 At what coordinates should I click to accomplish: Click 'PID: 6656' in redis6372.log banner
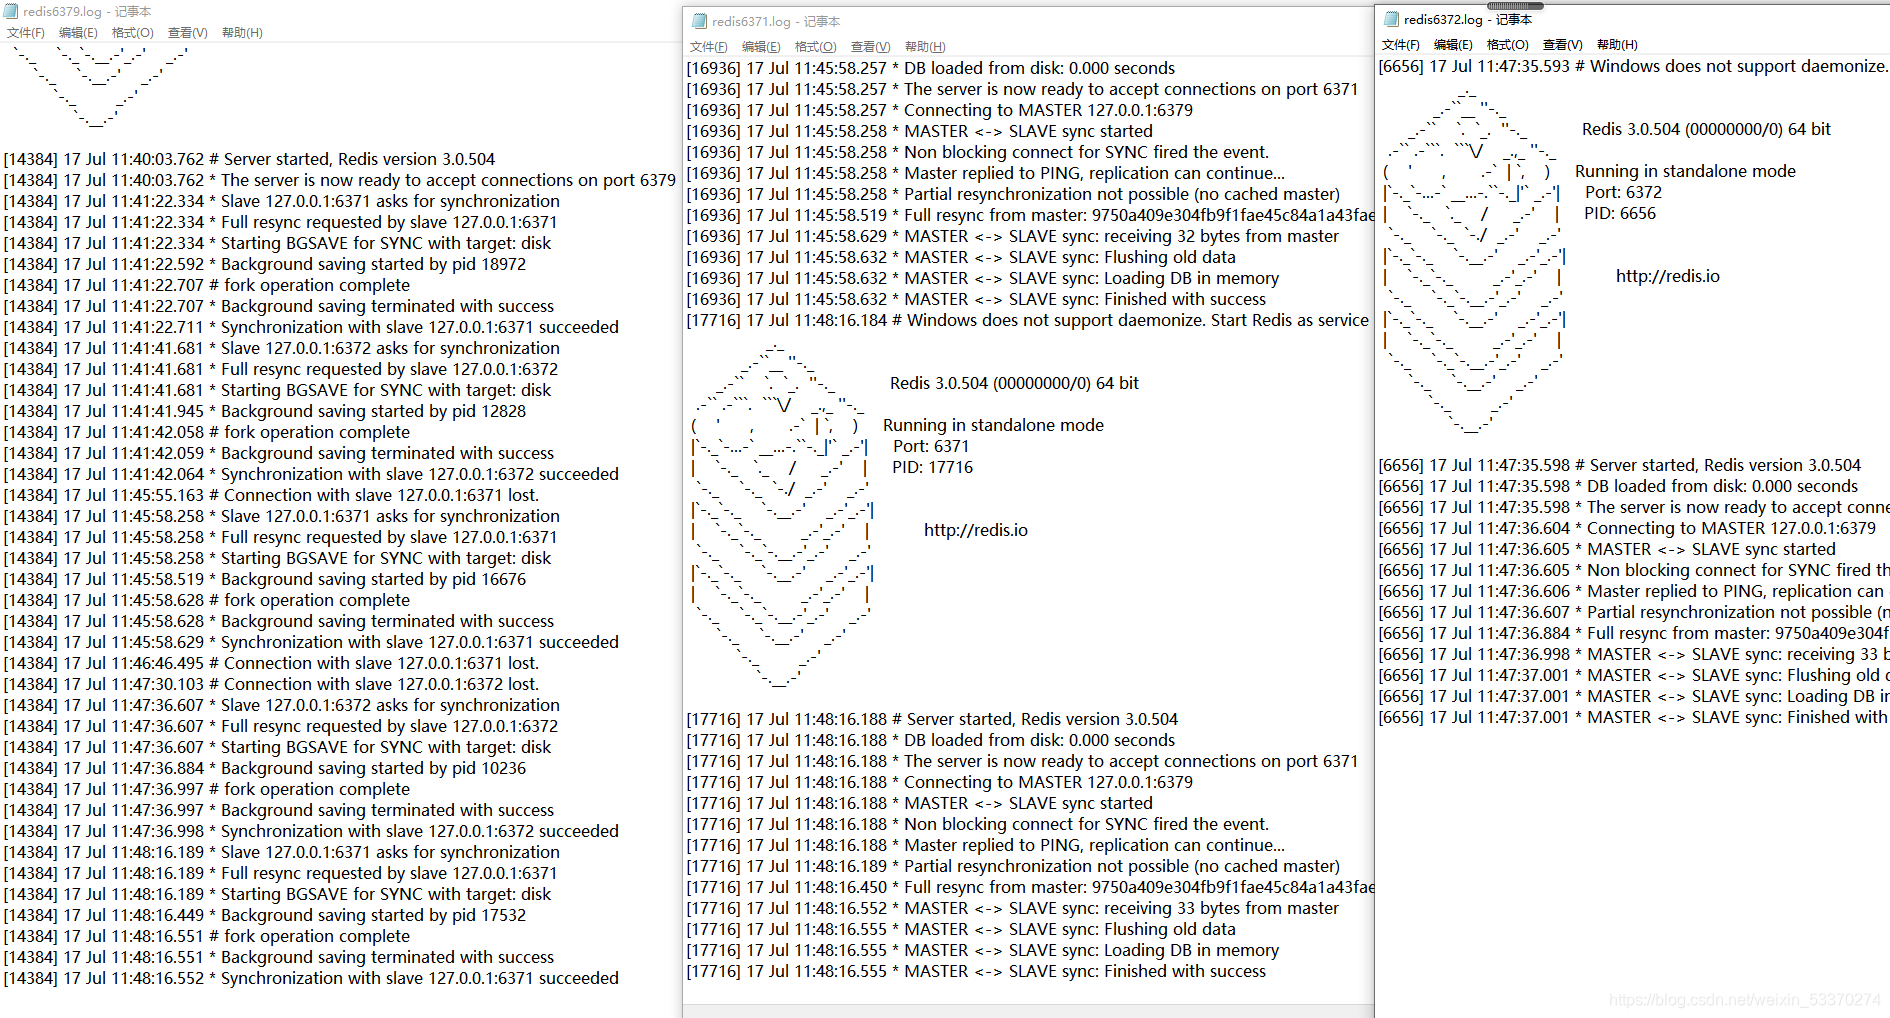point(1620,213)
